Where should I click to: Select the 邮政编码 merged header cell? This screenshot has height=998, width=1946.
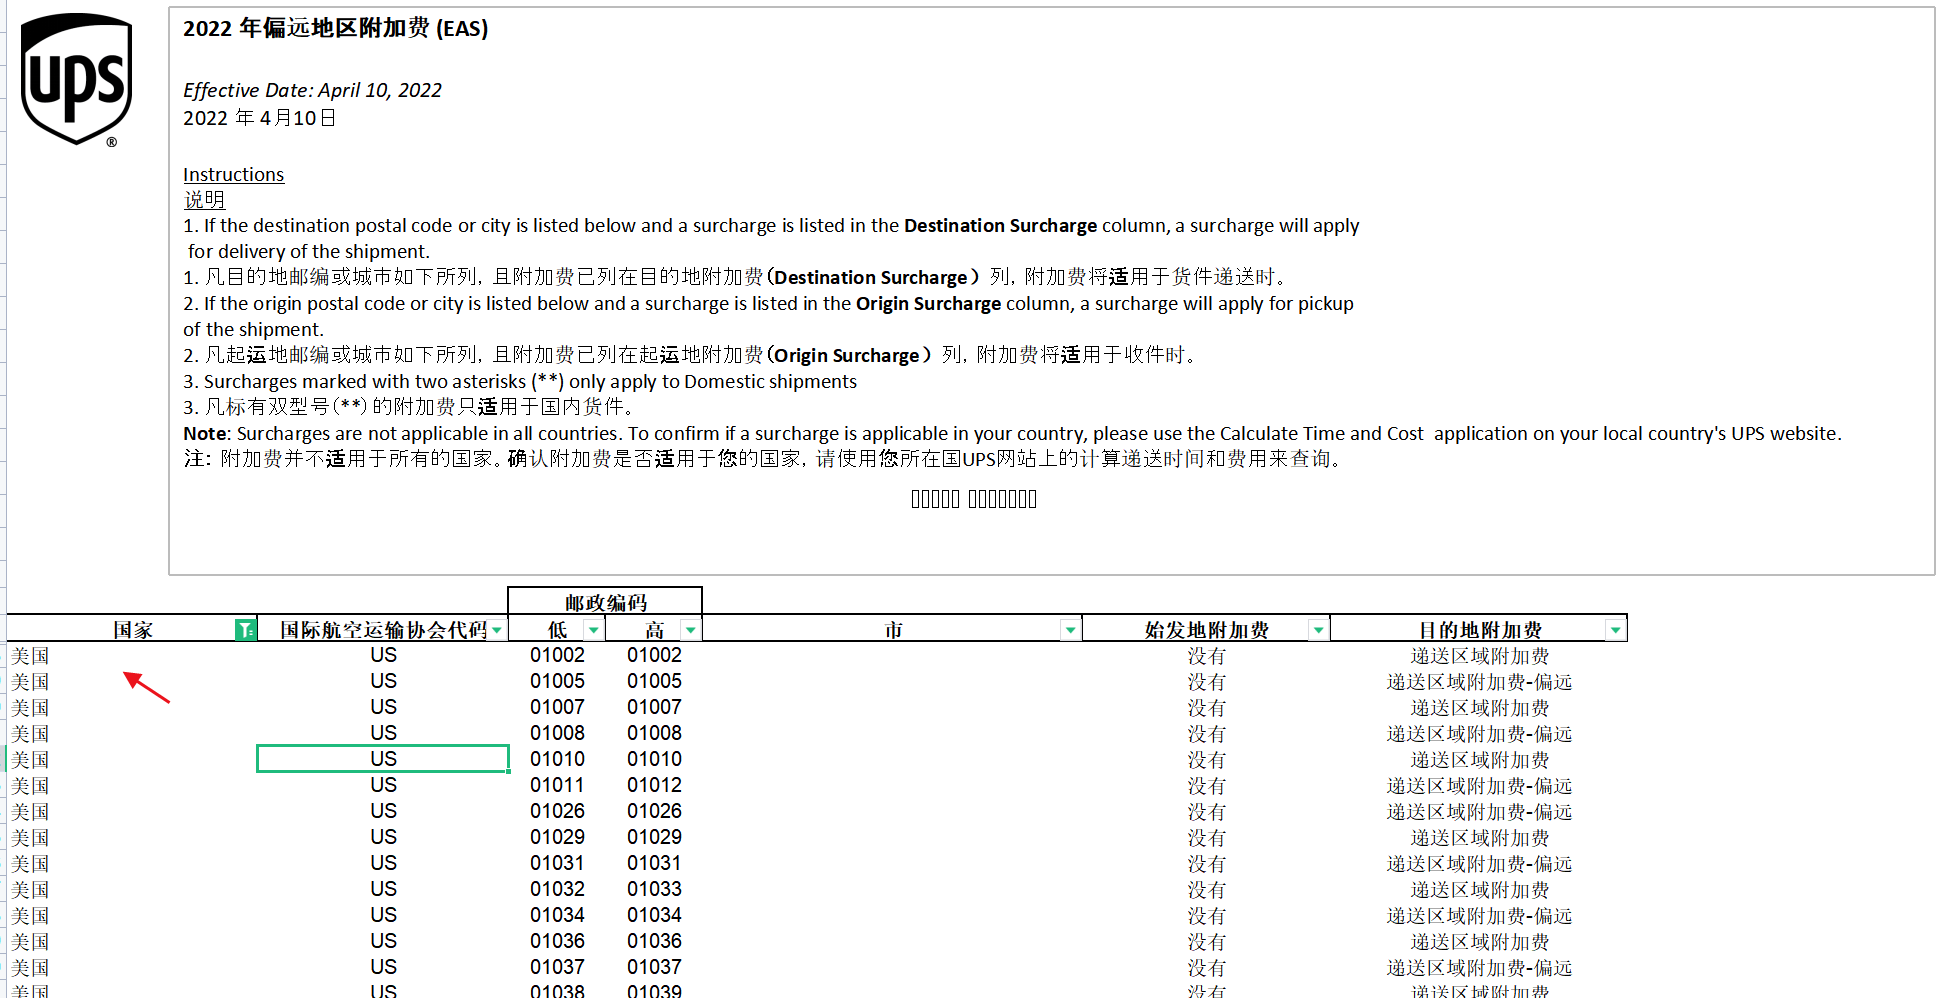point(605,602)
